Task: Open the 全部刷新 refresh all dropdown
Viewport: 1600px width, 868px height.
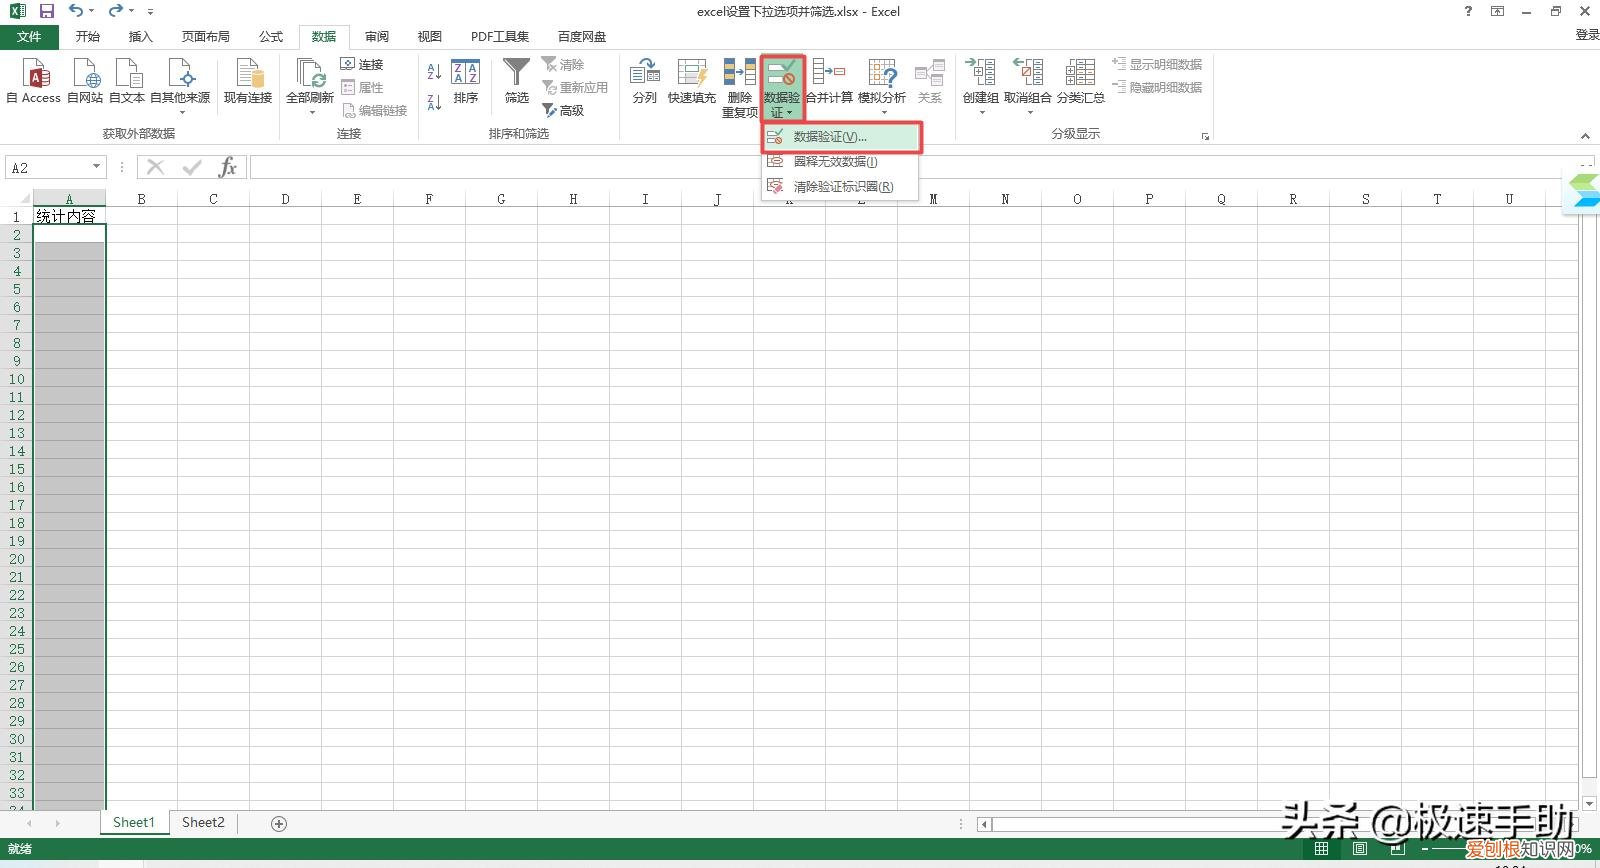Action: (x=310, y=104)
